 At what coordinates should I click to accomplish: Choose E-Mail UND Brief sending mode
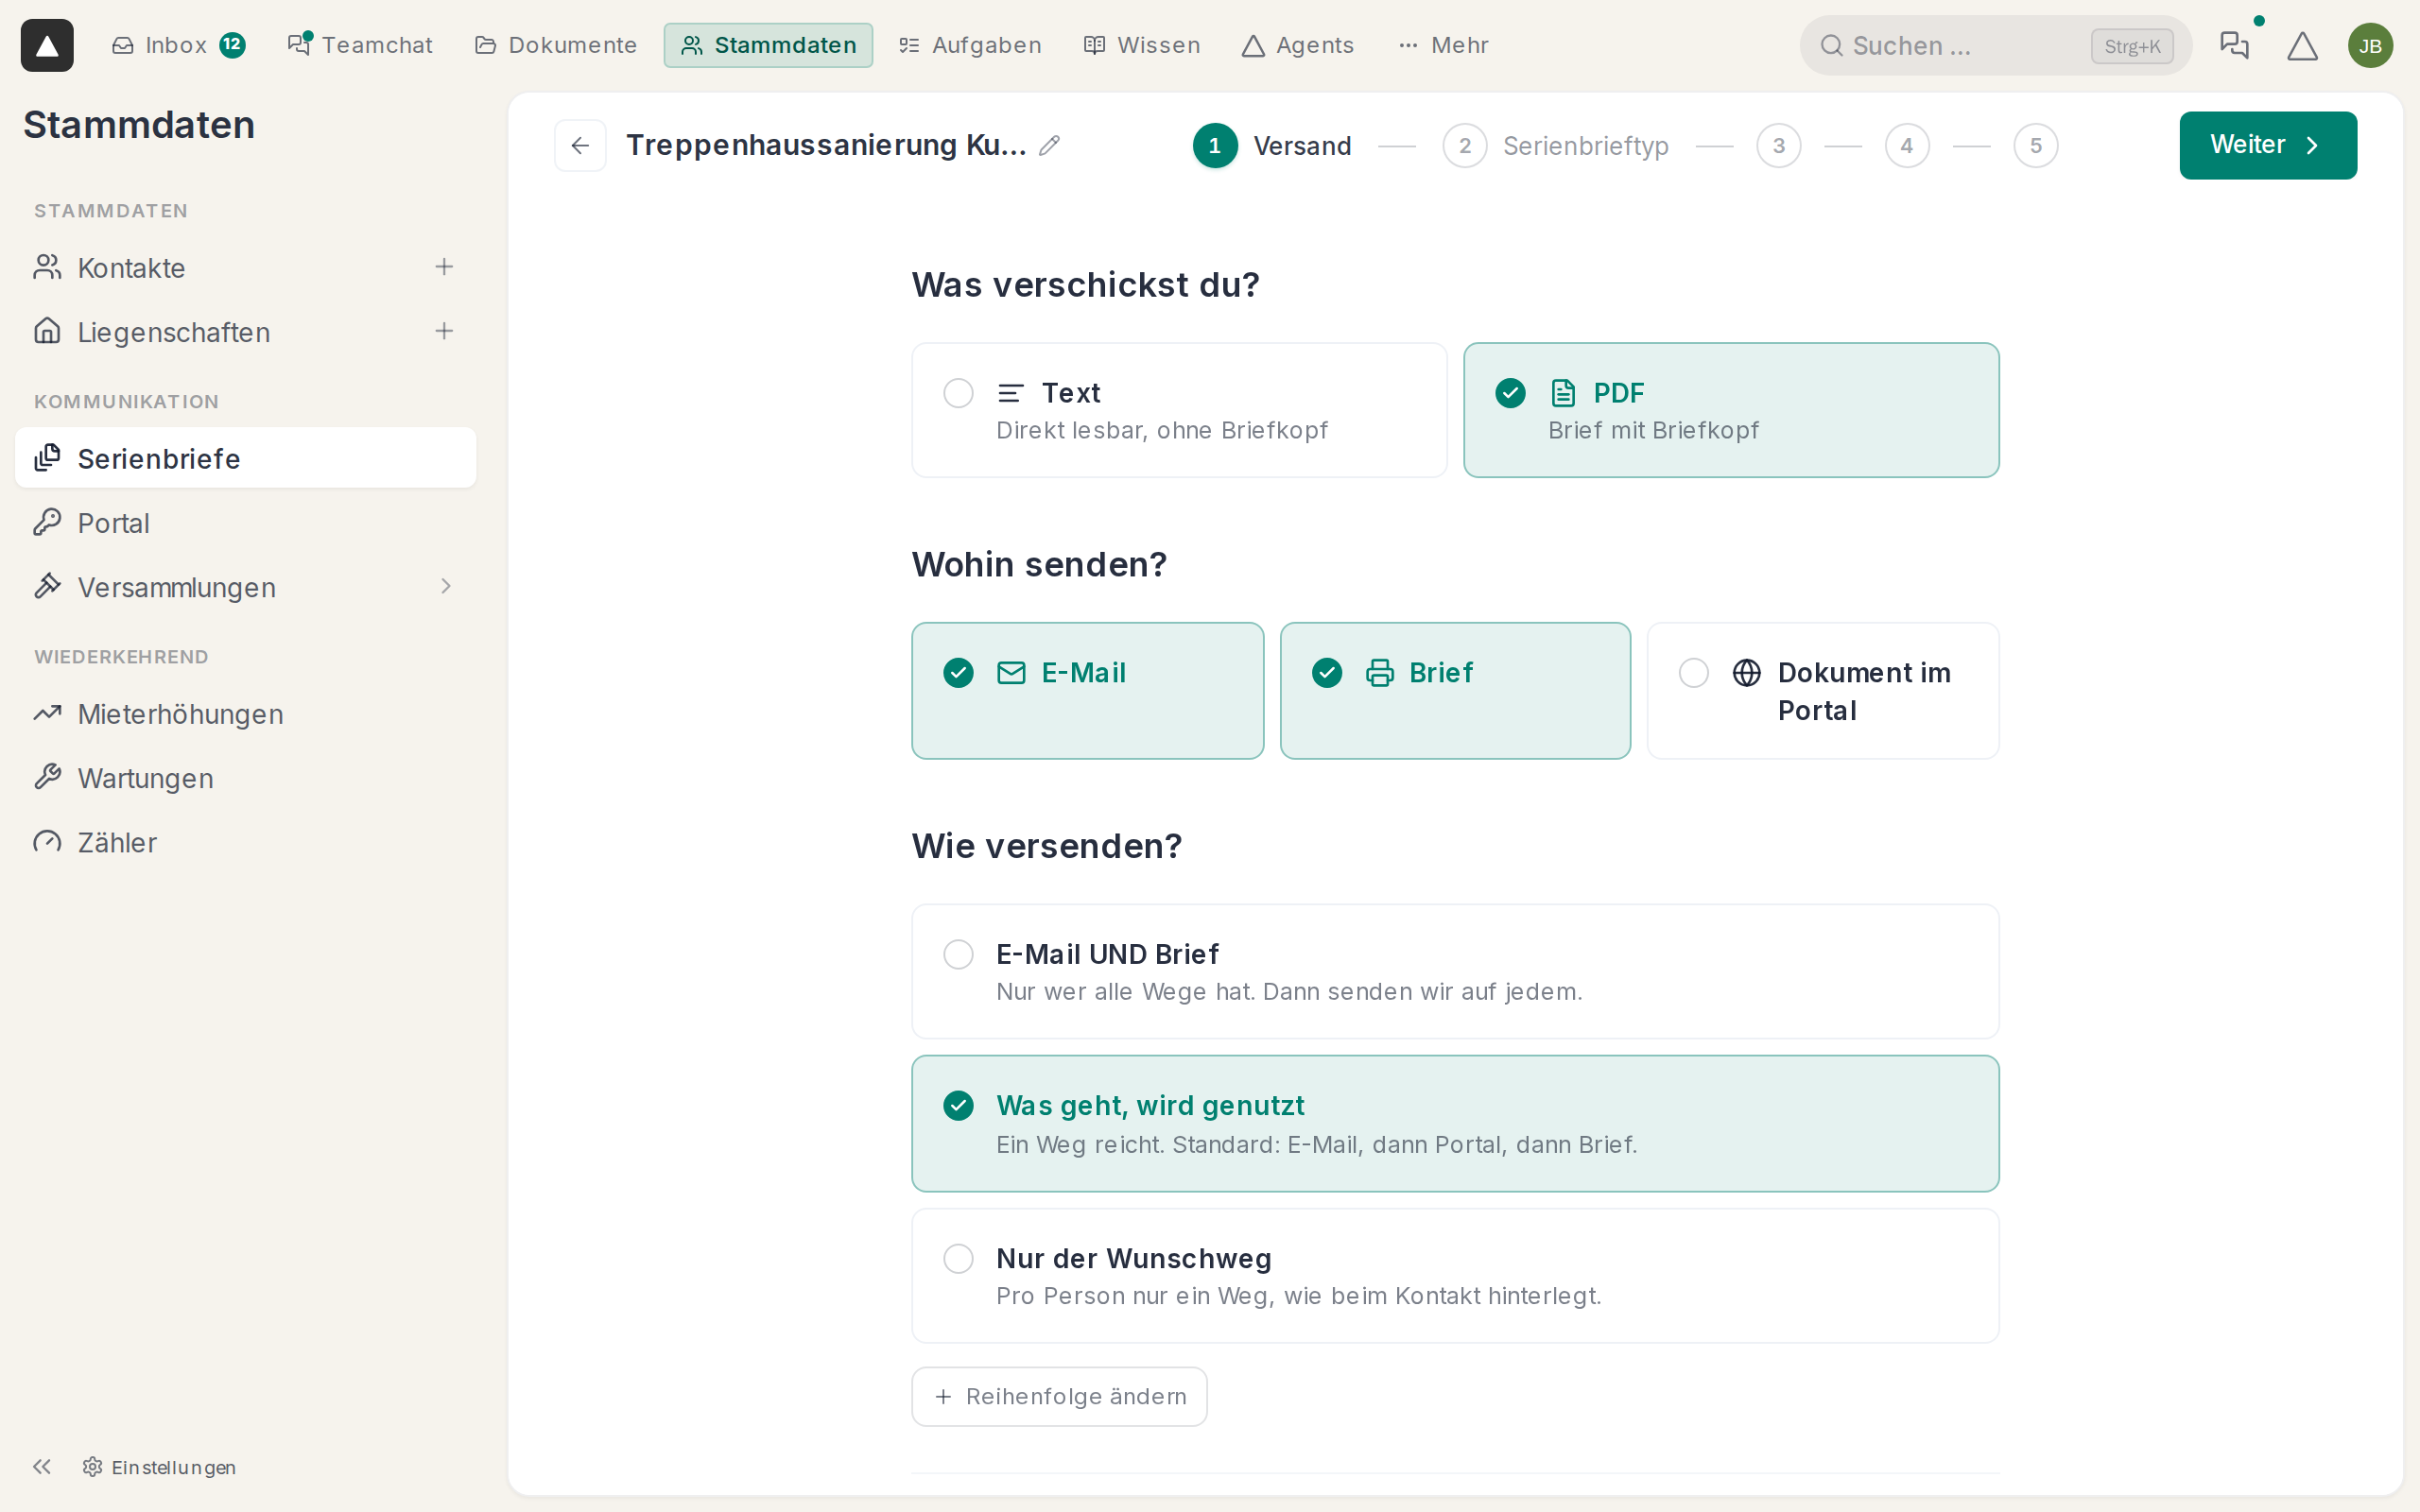coord(1455,971)
